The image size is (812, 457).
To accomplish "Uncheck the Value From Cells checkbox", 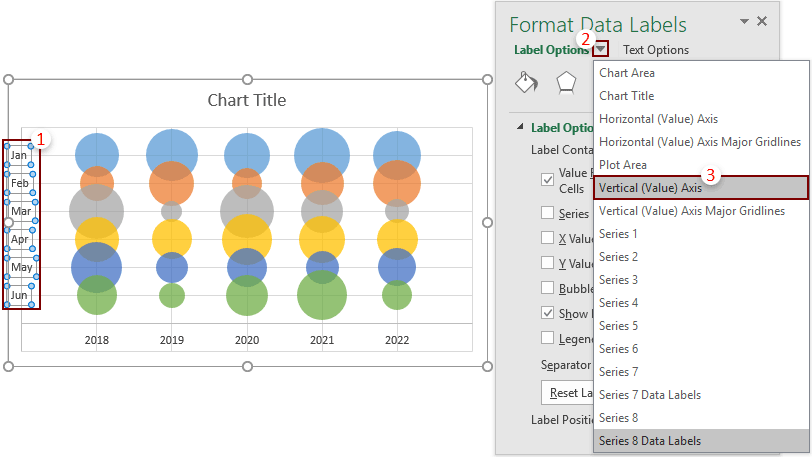I will [x=547, y=179].
